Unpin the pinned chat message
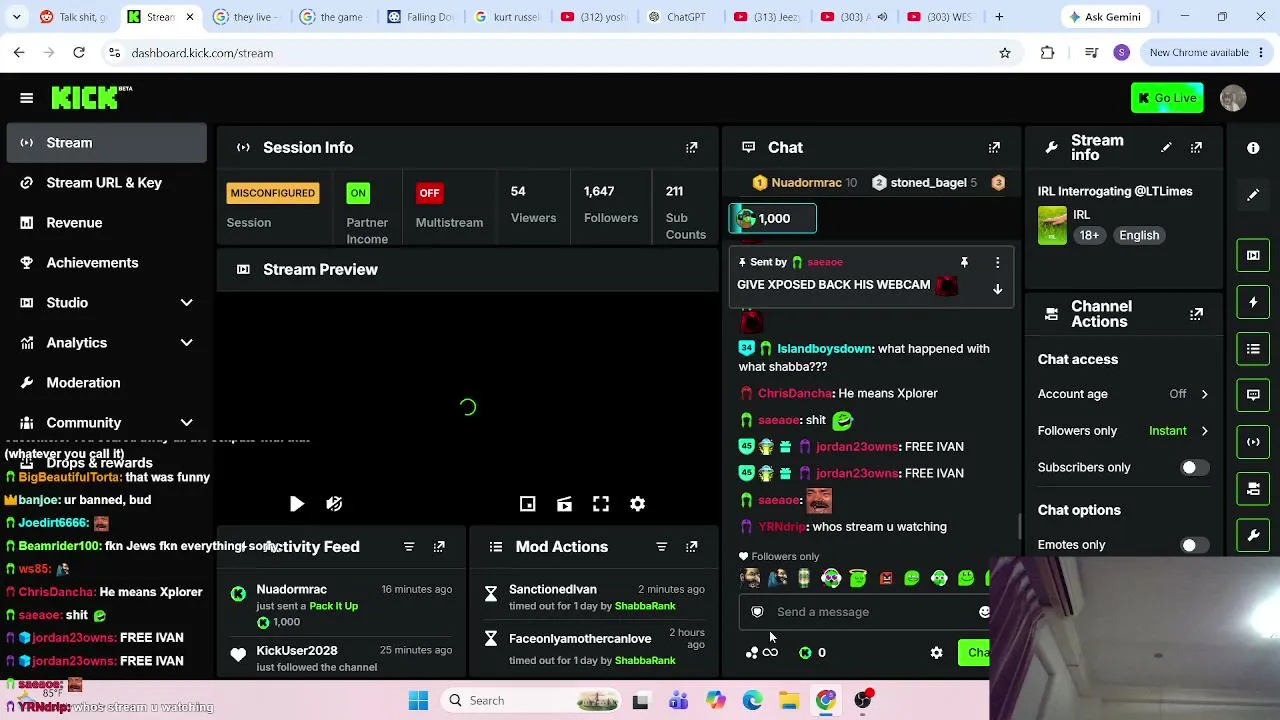The width and height of the screenshot is (1280, 720). (964, 262)
